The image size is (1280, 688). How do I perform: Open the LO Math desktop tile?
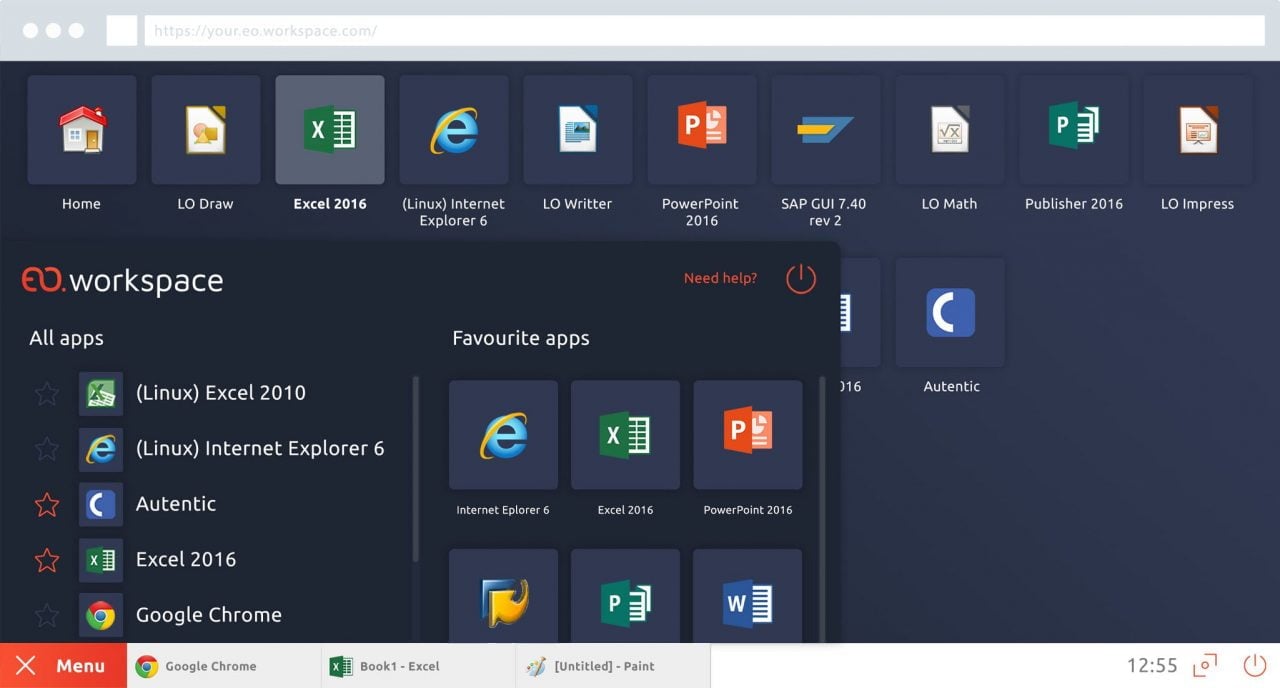(950, 130)
